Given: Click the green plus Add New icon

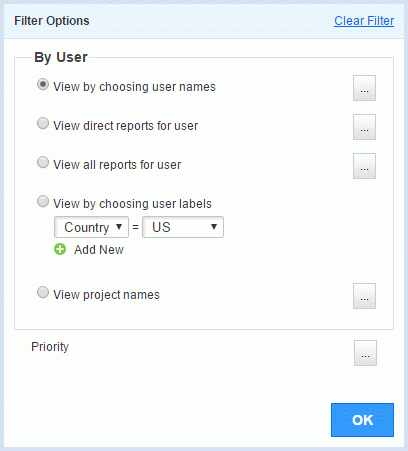Looking at the screenshot, I should 60,249.
